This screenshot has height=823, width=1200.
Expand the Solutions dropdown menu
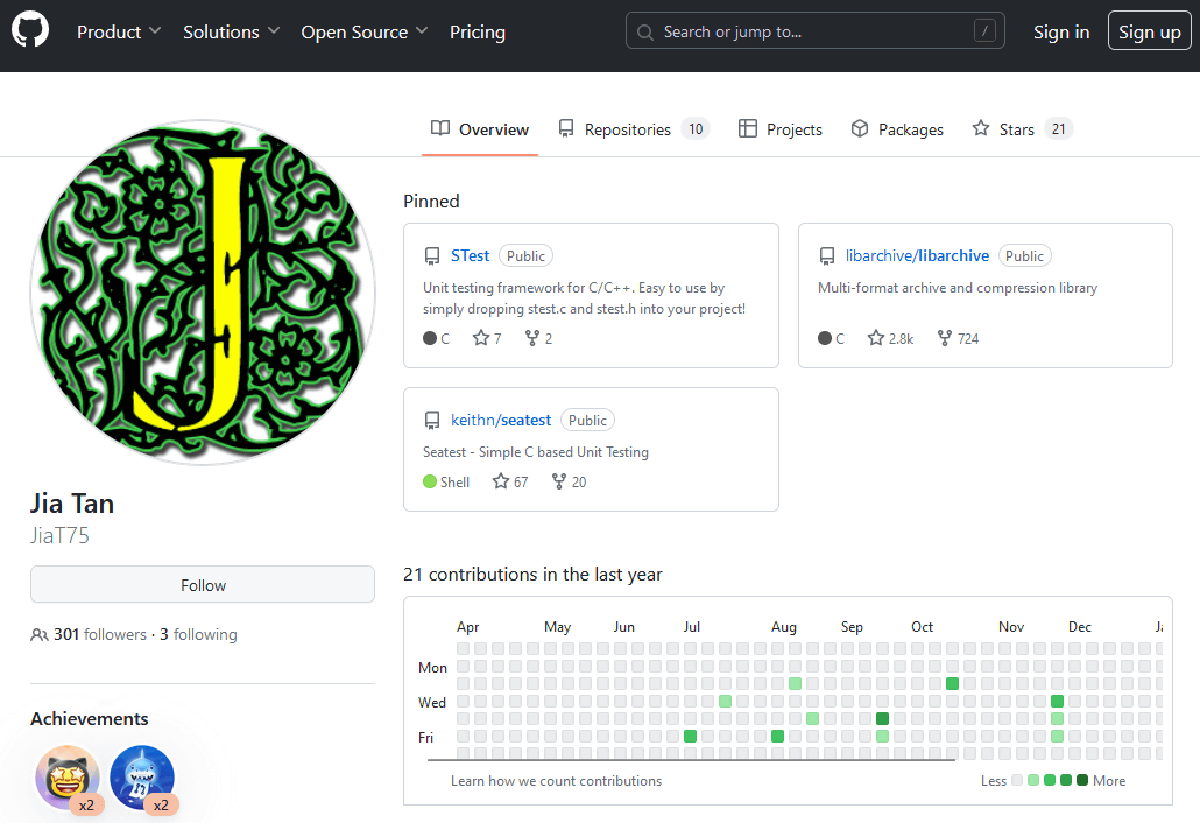pyautogui.click(x=231, y=32)
